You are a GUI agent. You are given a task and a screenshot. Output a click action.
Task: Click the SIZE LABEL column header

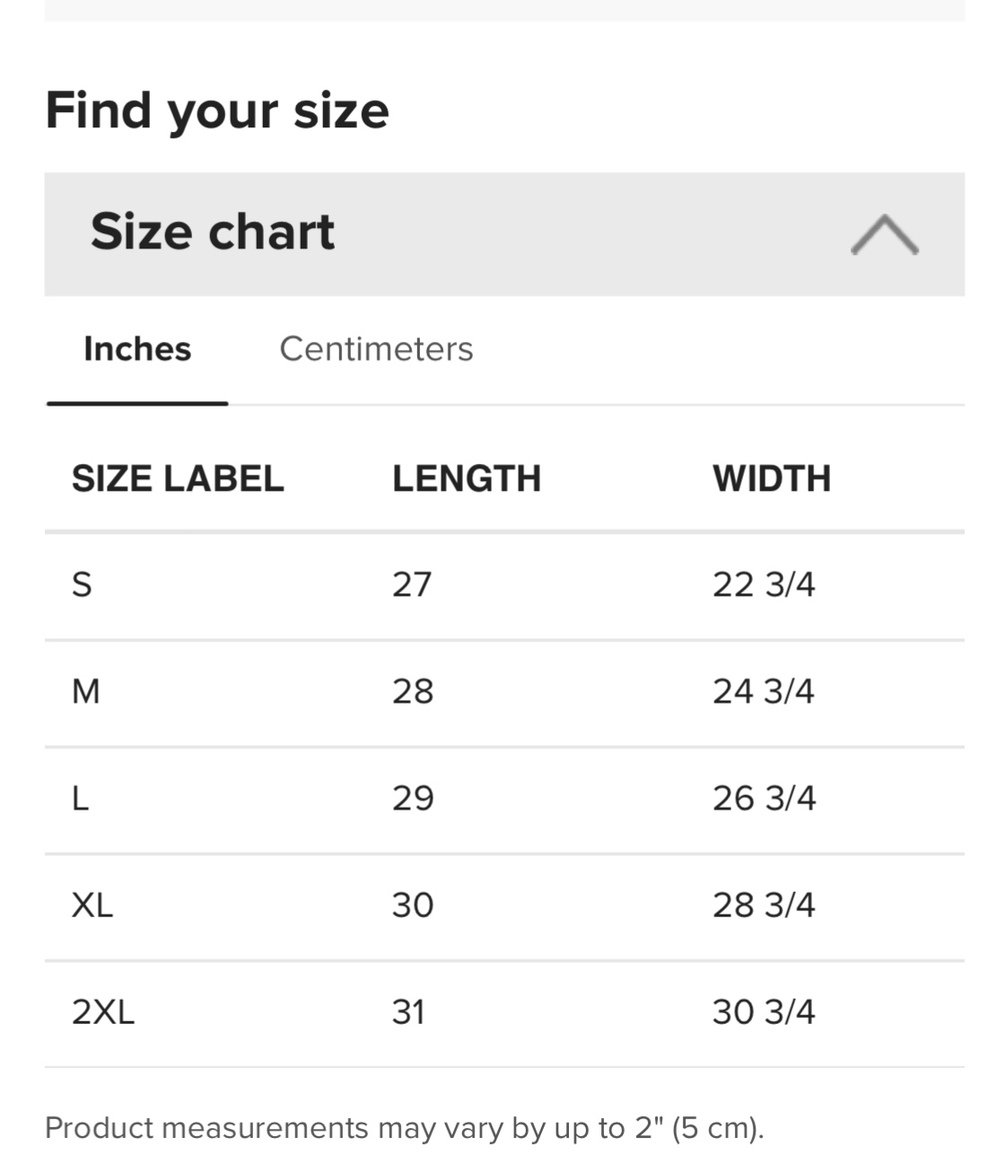point(178,479)
